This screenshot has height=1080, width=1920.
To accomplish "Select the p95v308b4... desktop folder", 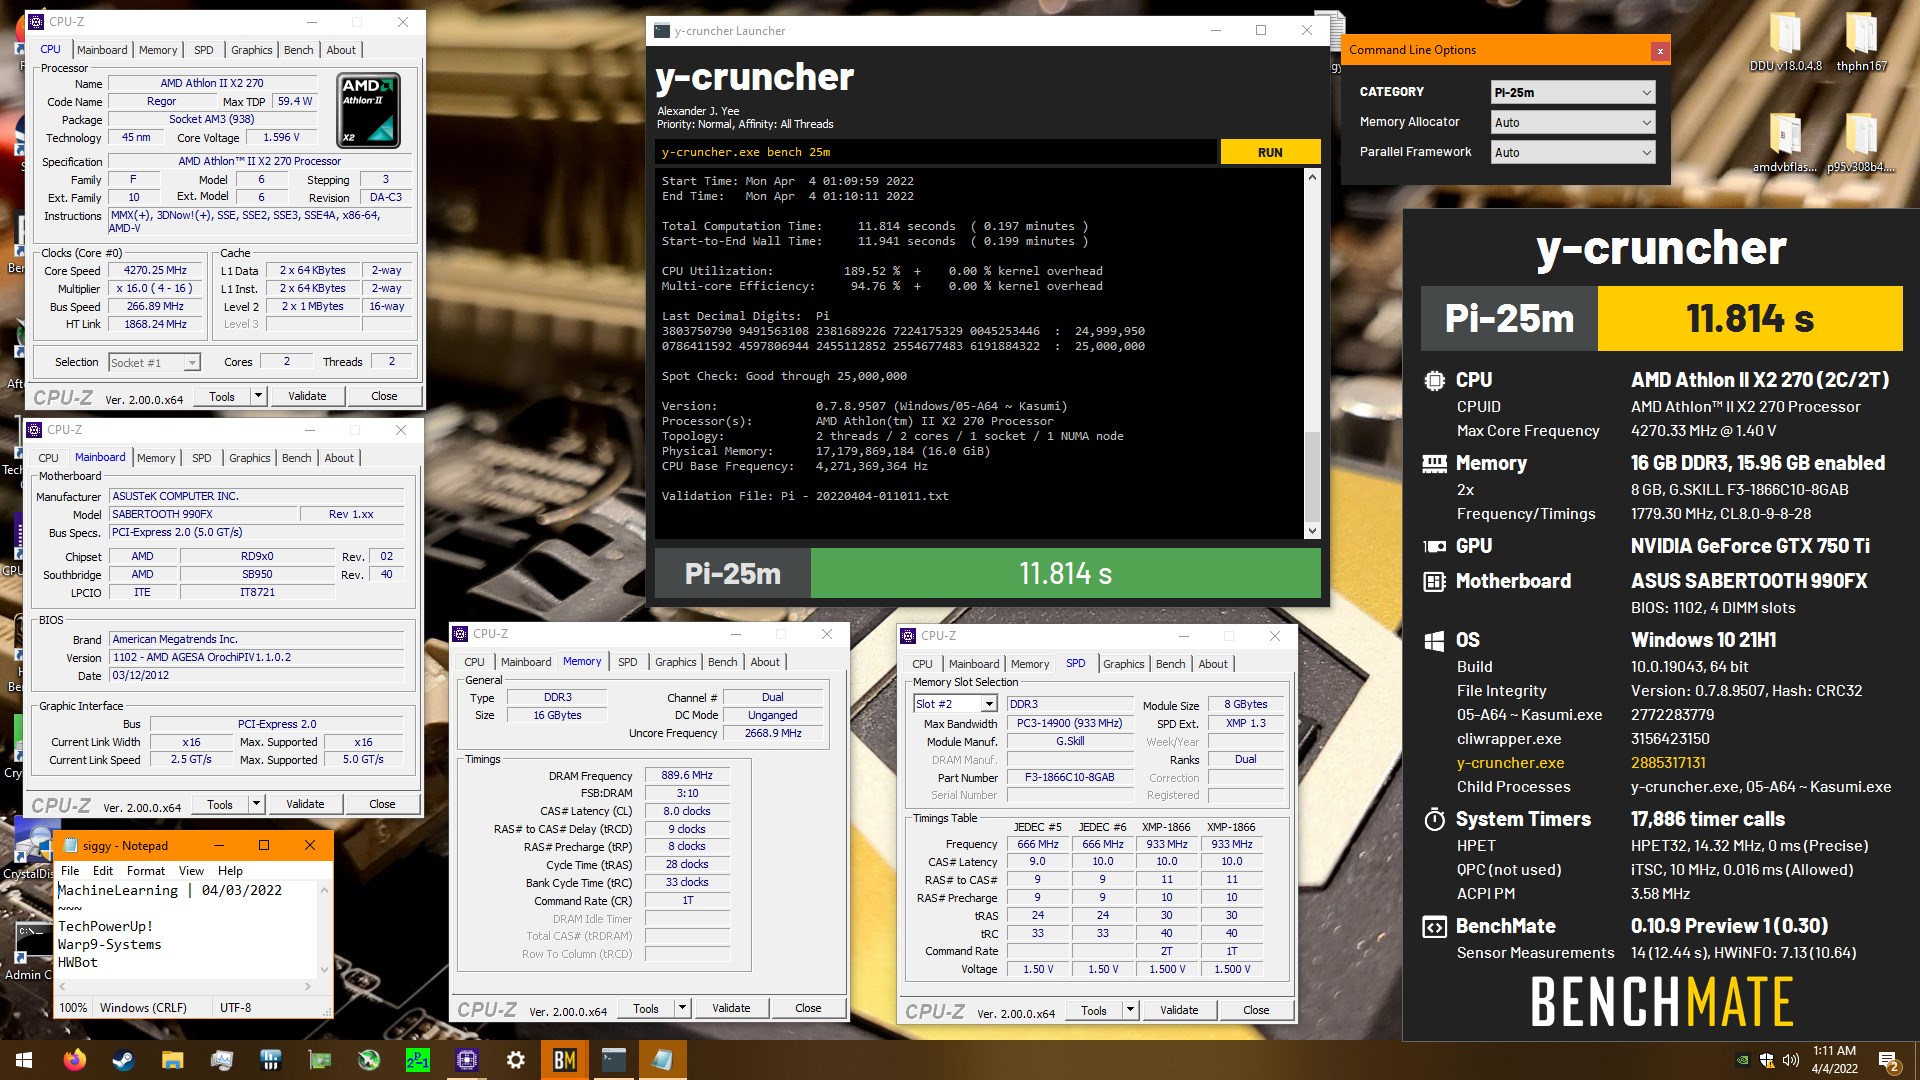I will (1861, 143).
